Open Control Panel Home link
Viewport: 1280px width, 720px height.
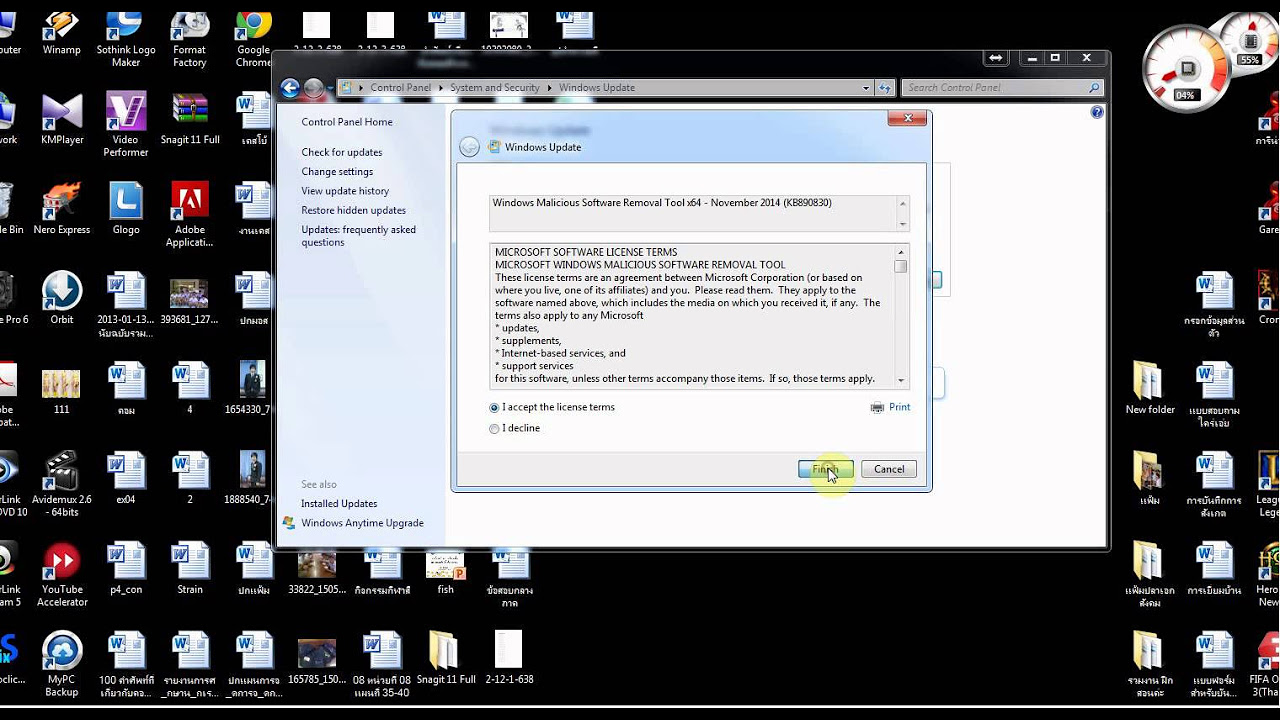tap(347, 122)
